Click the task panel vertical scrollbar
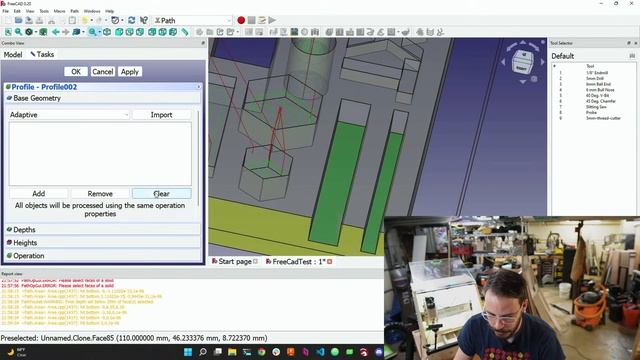 click(x=199, y=157)
